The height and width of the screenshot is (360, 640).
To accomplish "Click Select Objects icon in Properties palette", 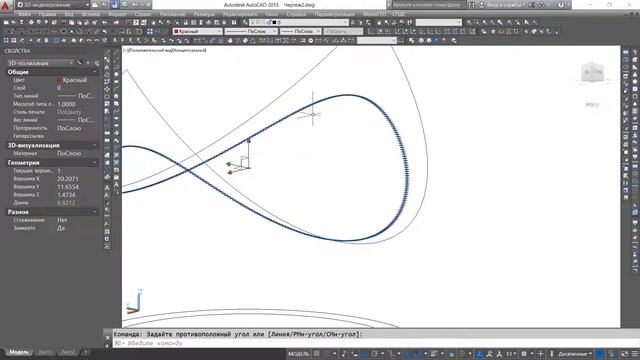I will 88,63.
